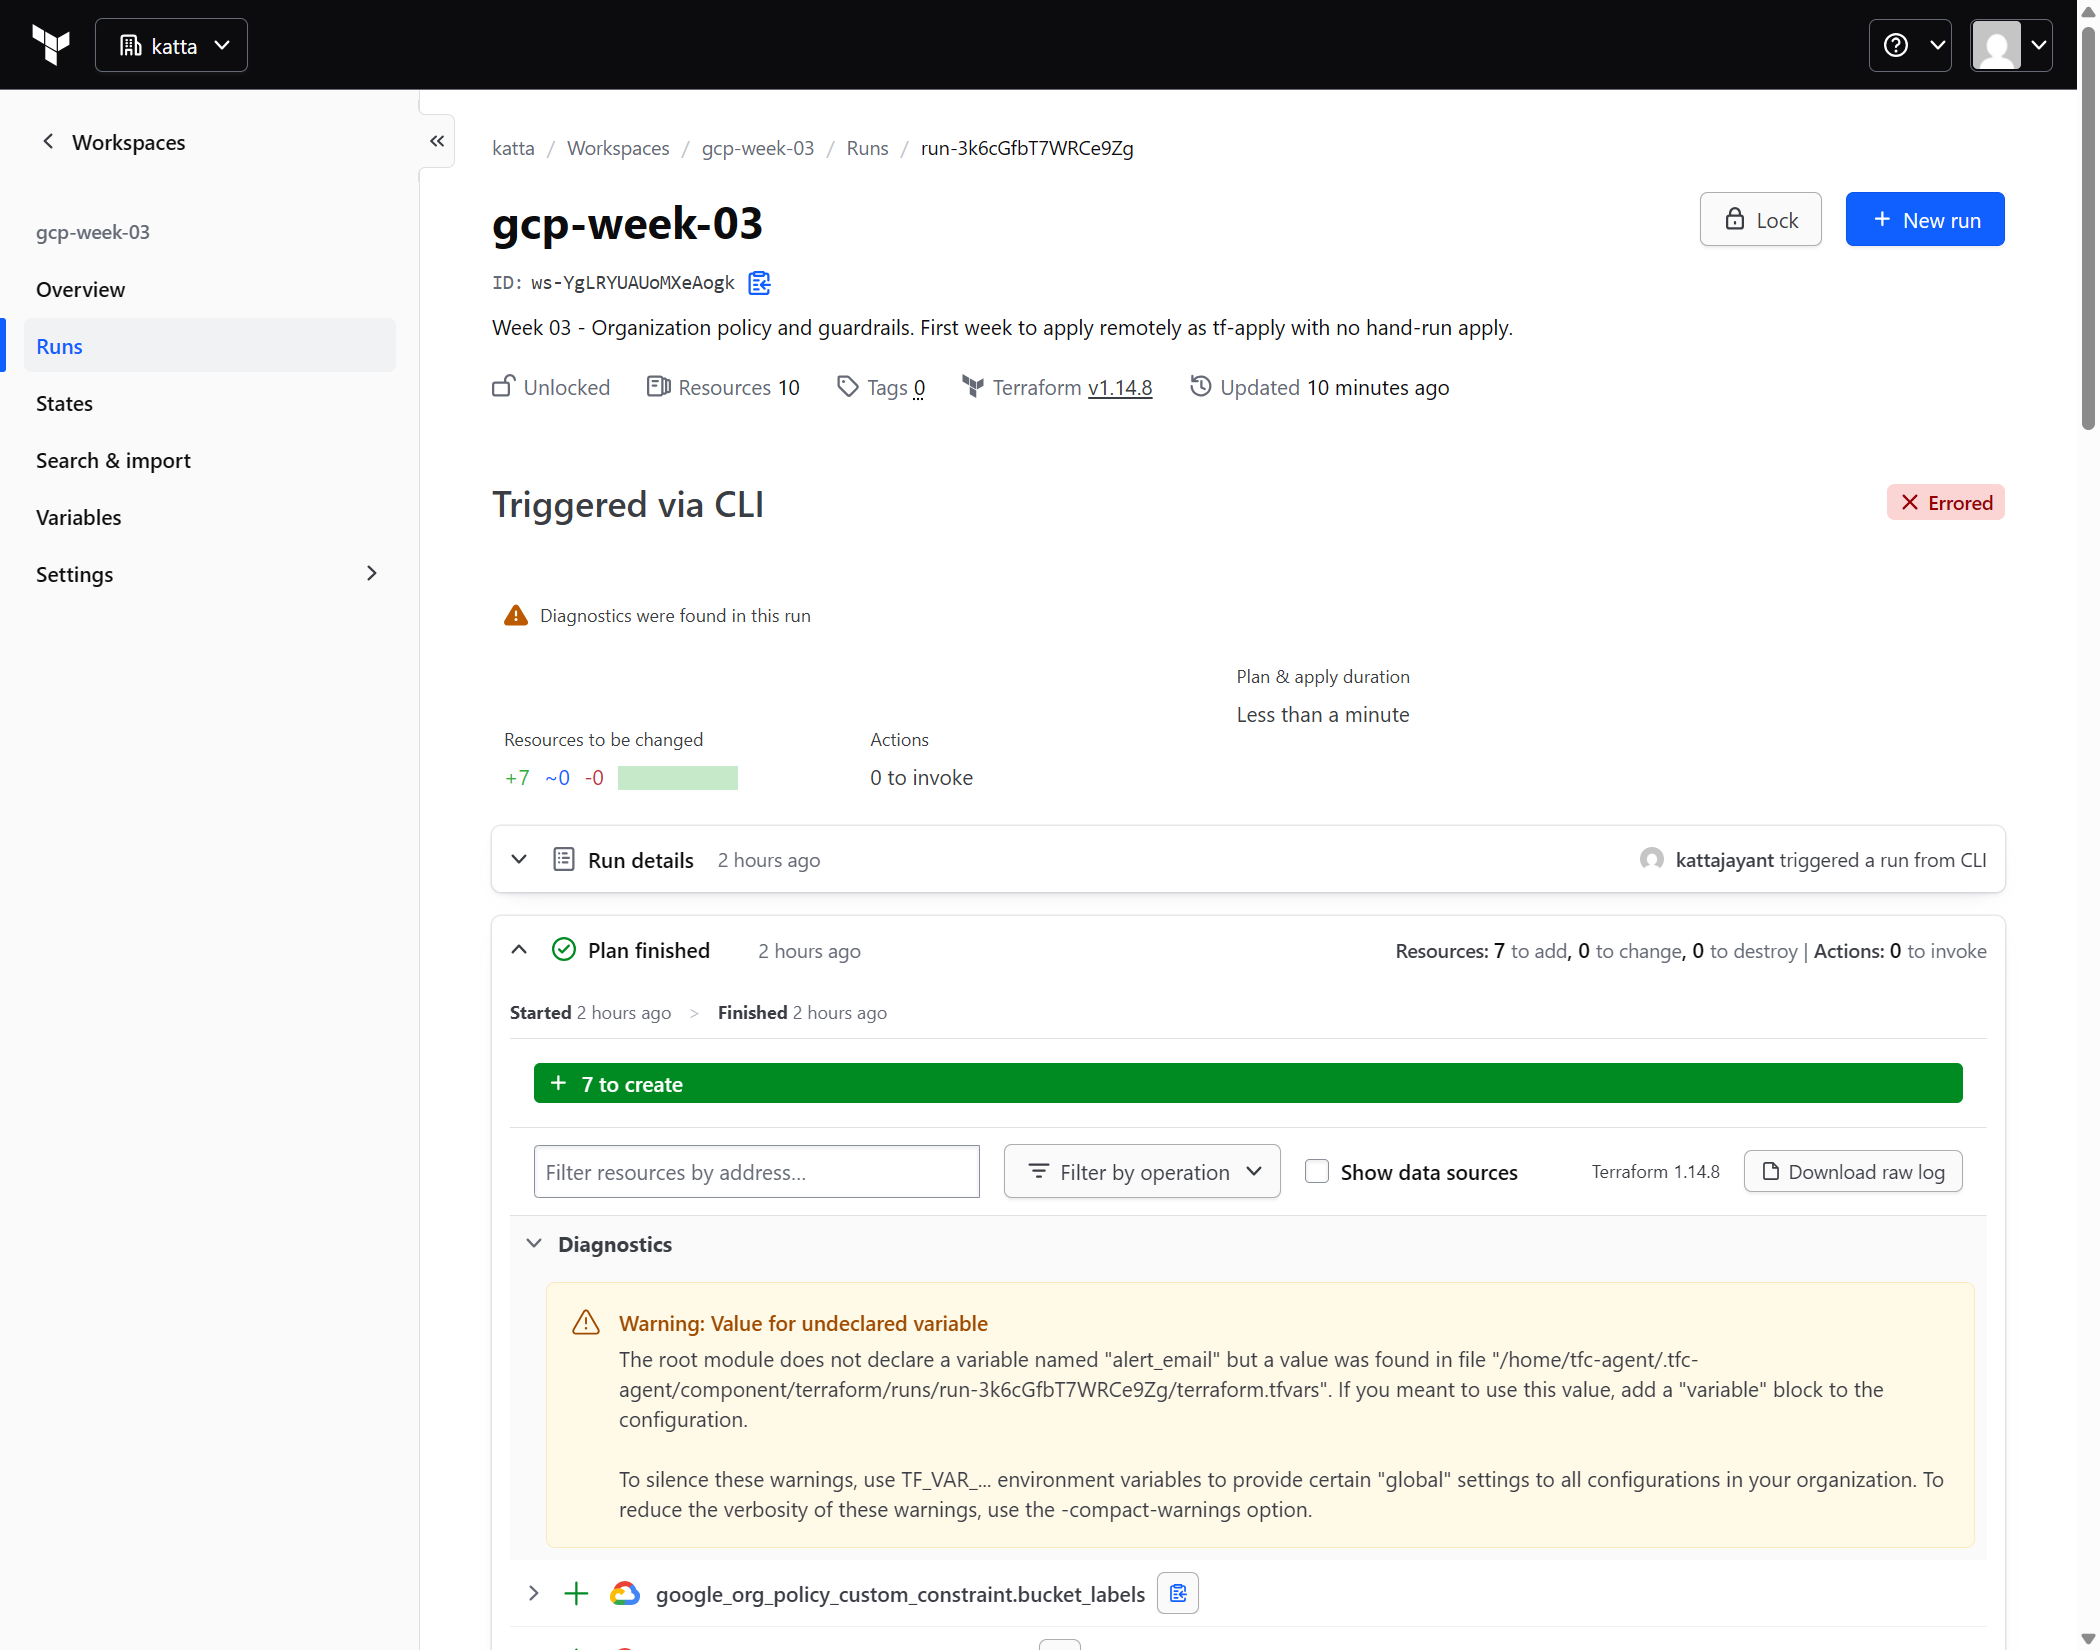Click the Terraform icon in metadata row
Viewport: 2100px width, 1650px height.
pyautogui.click(x=973, y=386)
